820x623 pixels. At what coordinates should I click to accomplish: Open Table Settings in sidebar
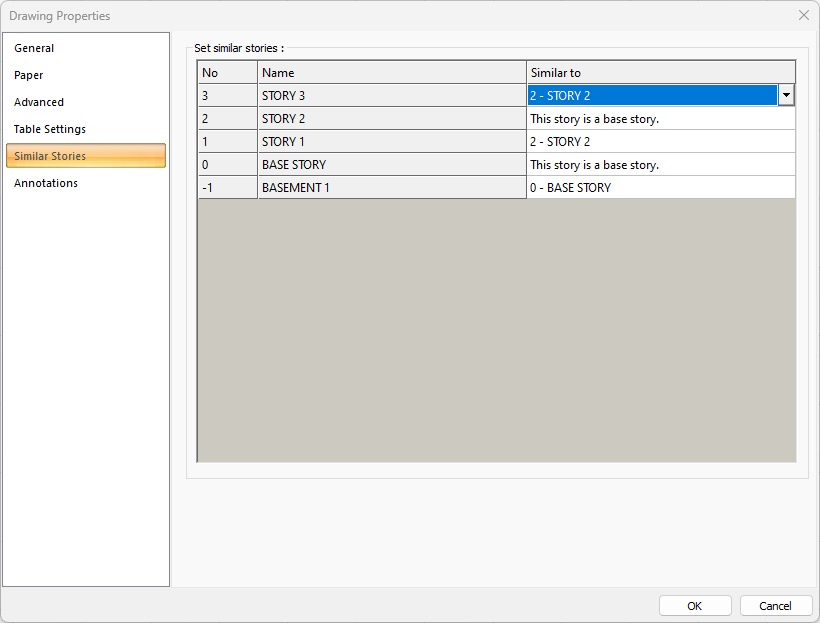[x=50, y=129]
